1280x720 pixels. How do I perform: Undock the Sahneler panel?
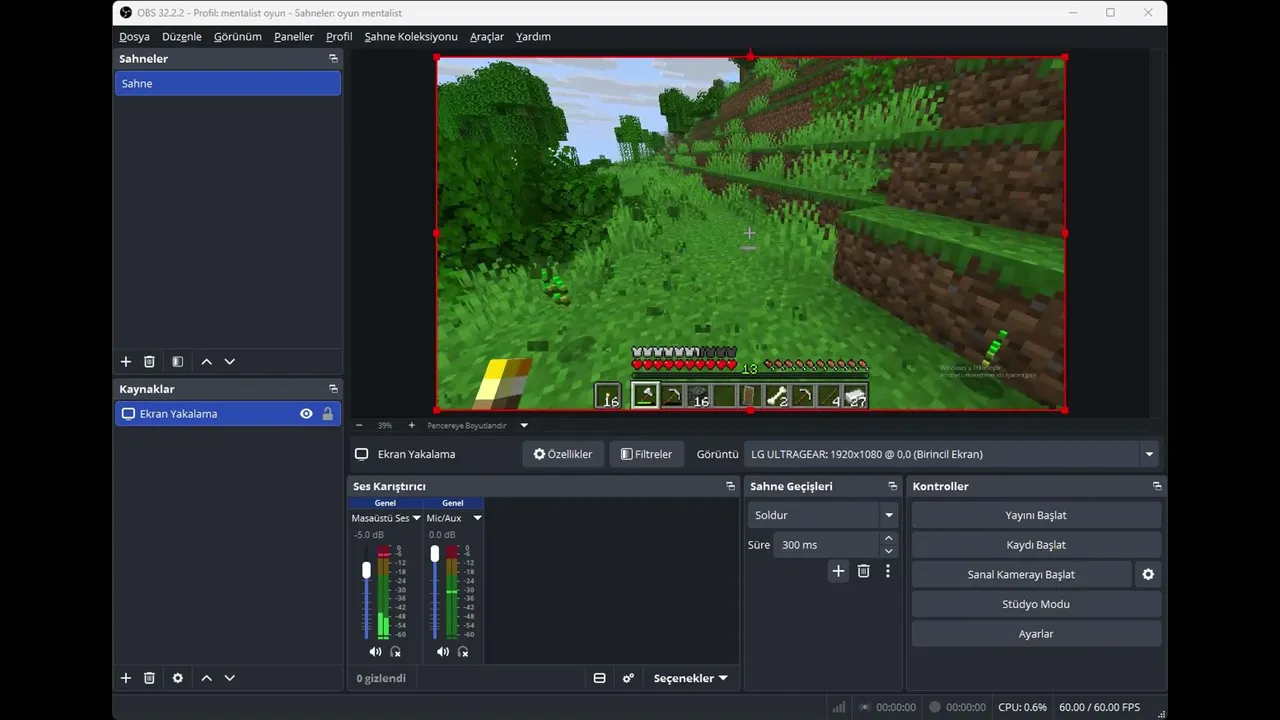point(333,59)
